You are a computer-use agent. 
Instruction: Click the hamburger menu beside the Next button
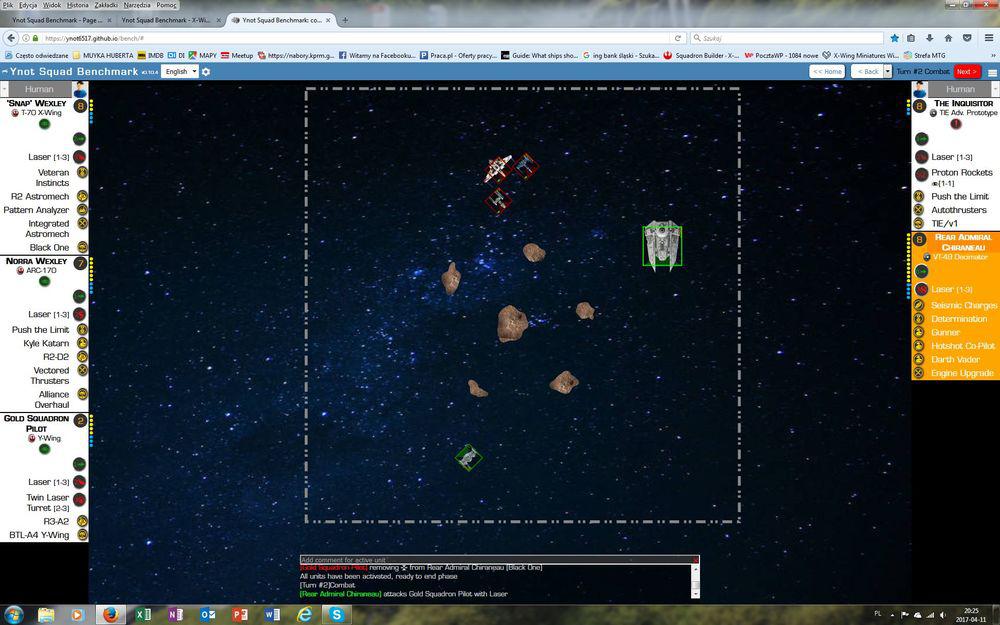point(992,72)
